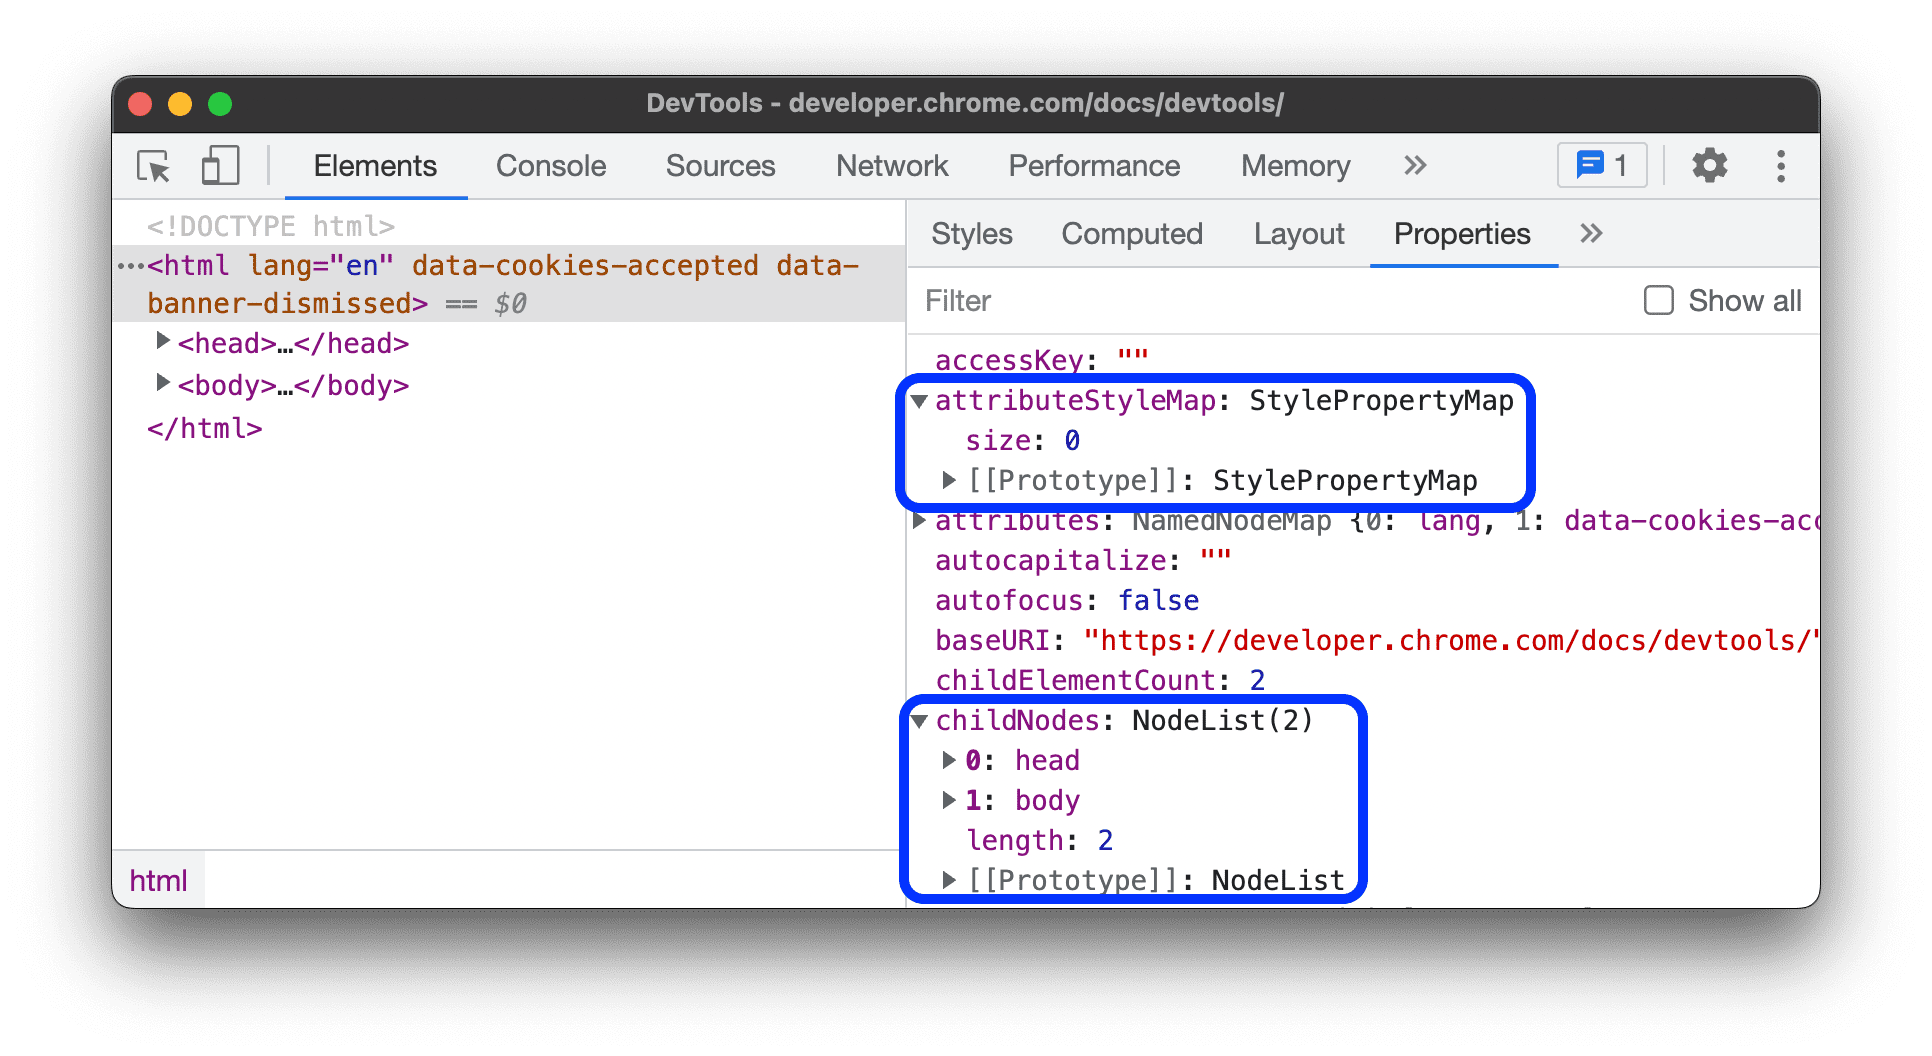
Task: Expand the body element
Action: pyautogui.click(x=164, y=384)
